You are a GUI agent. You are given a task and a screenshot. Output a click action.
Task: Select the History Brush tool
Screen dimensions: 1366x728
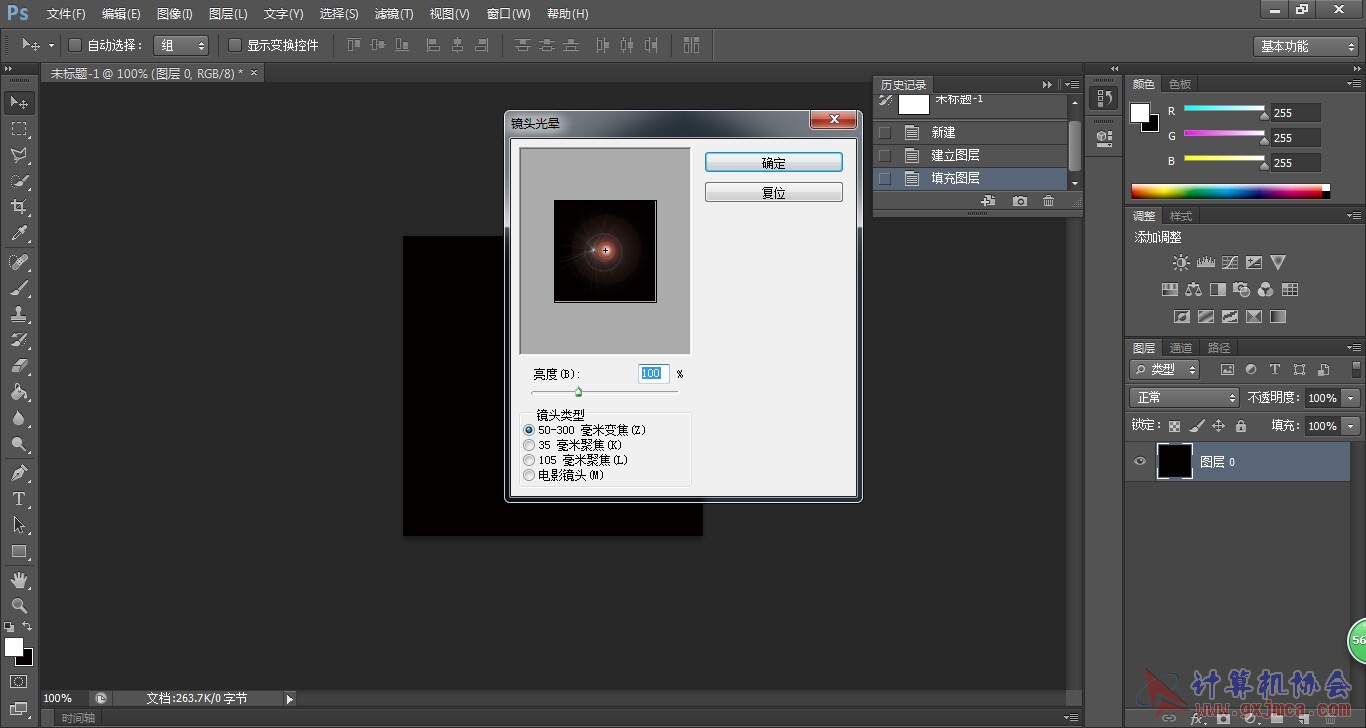pyautogui.click(x=19, y=340)
